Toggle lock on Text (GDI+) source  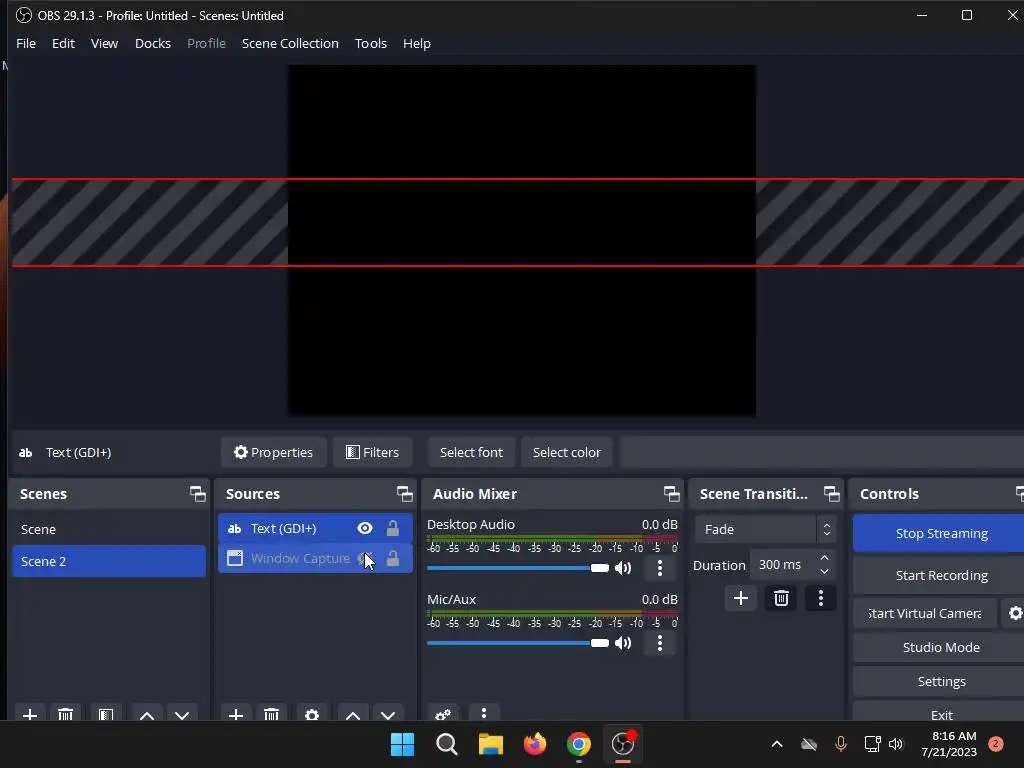392,528
